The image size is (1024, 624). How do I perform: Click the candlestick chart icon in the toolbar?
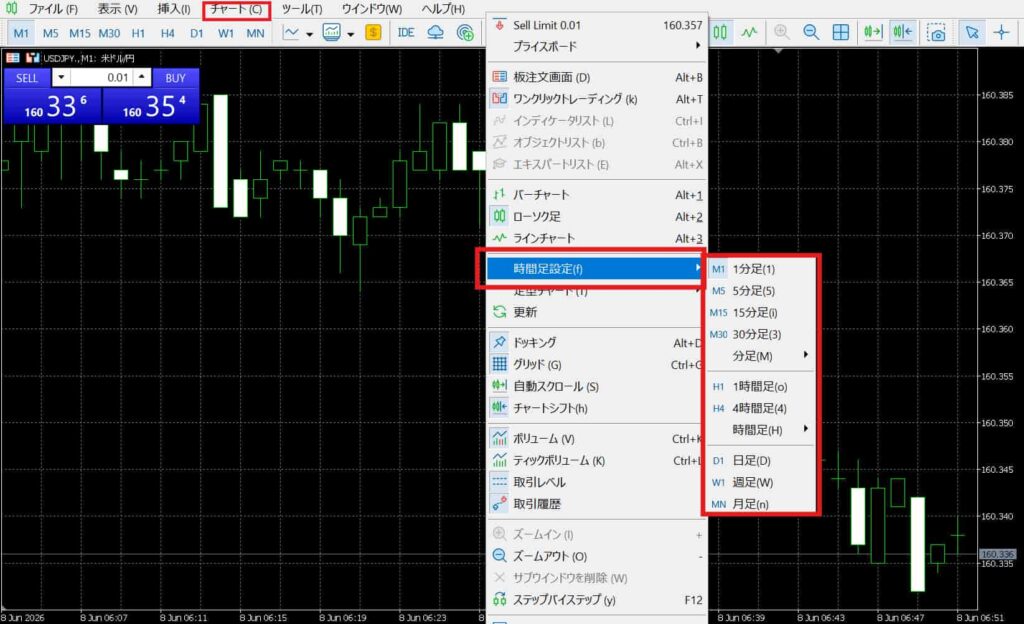tap(720, 32)
